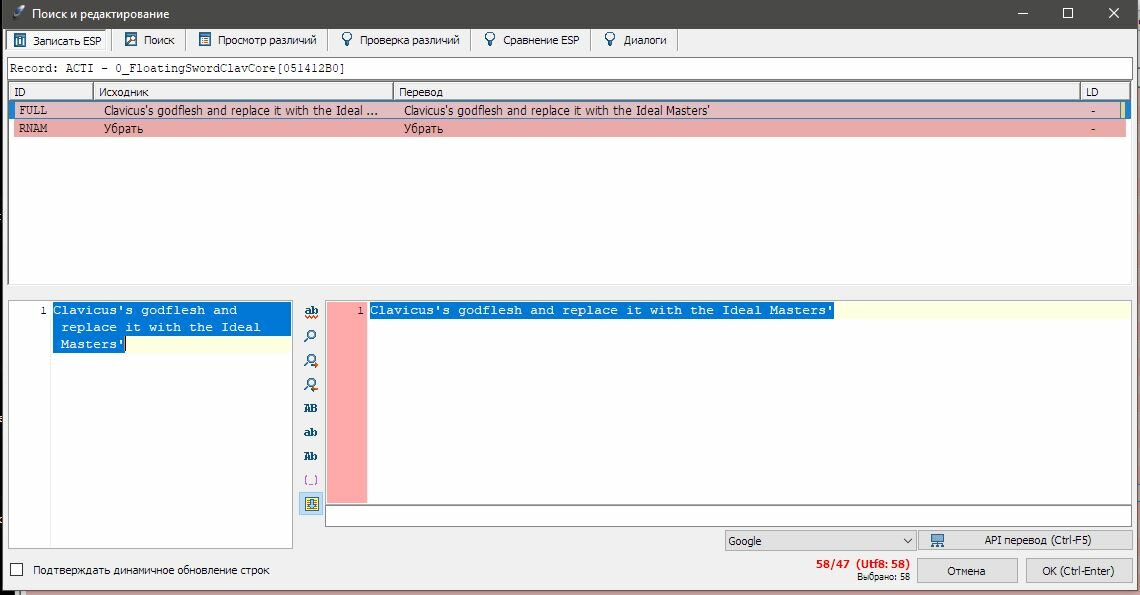Convert text to uppercase with AB icon
Screen dimensions: 1140x595
click(x=310, y=408)
